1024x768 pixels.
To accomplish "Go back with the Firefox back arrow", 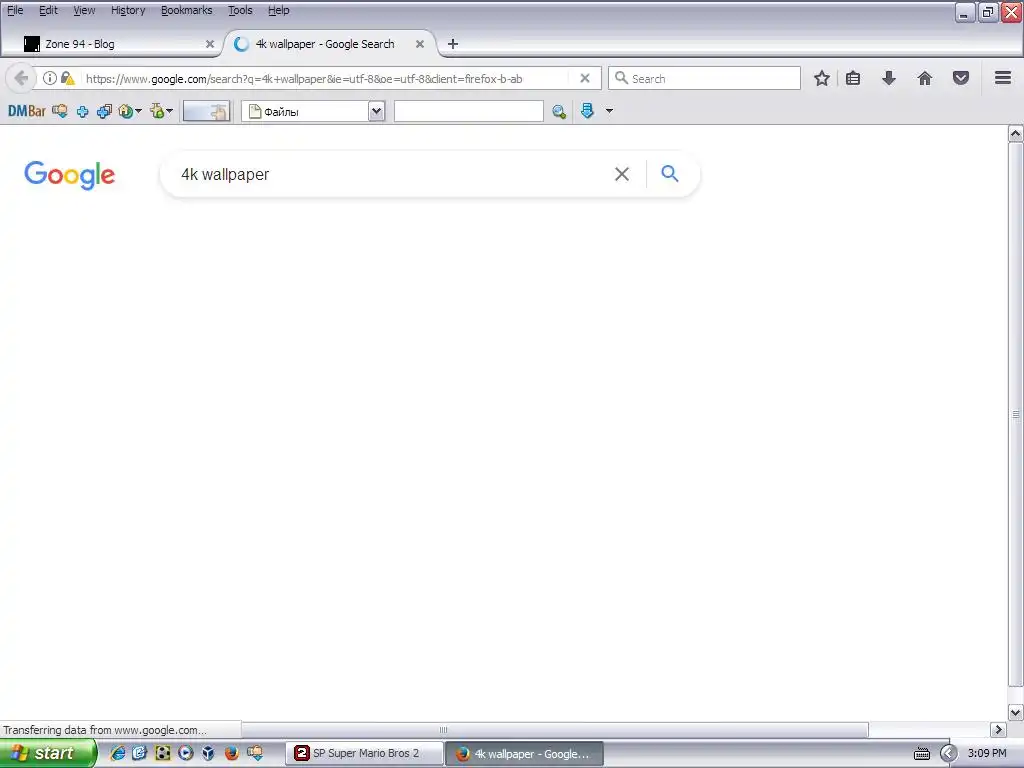I will [21, 78].
